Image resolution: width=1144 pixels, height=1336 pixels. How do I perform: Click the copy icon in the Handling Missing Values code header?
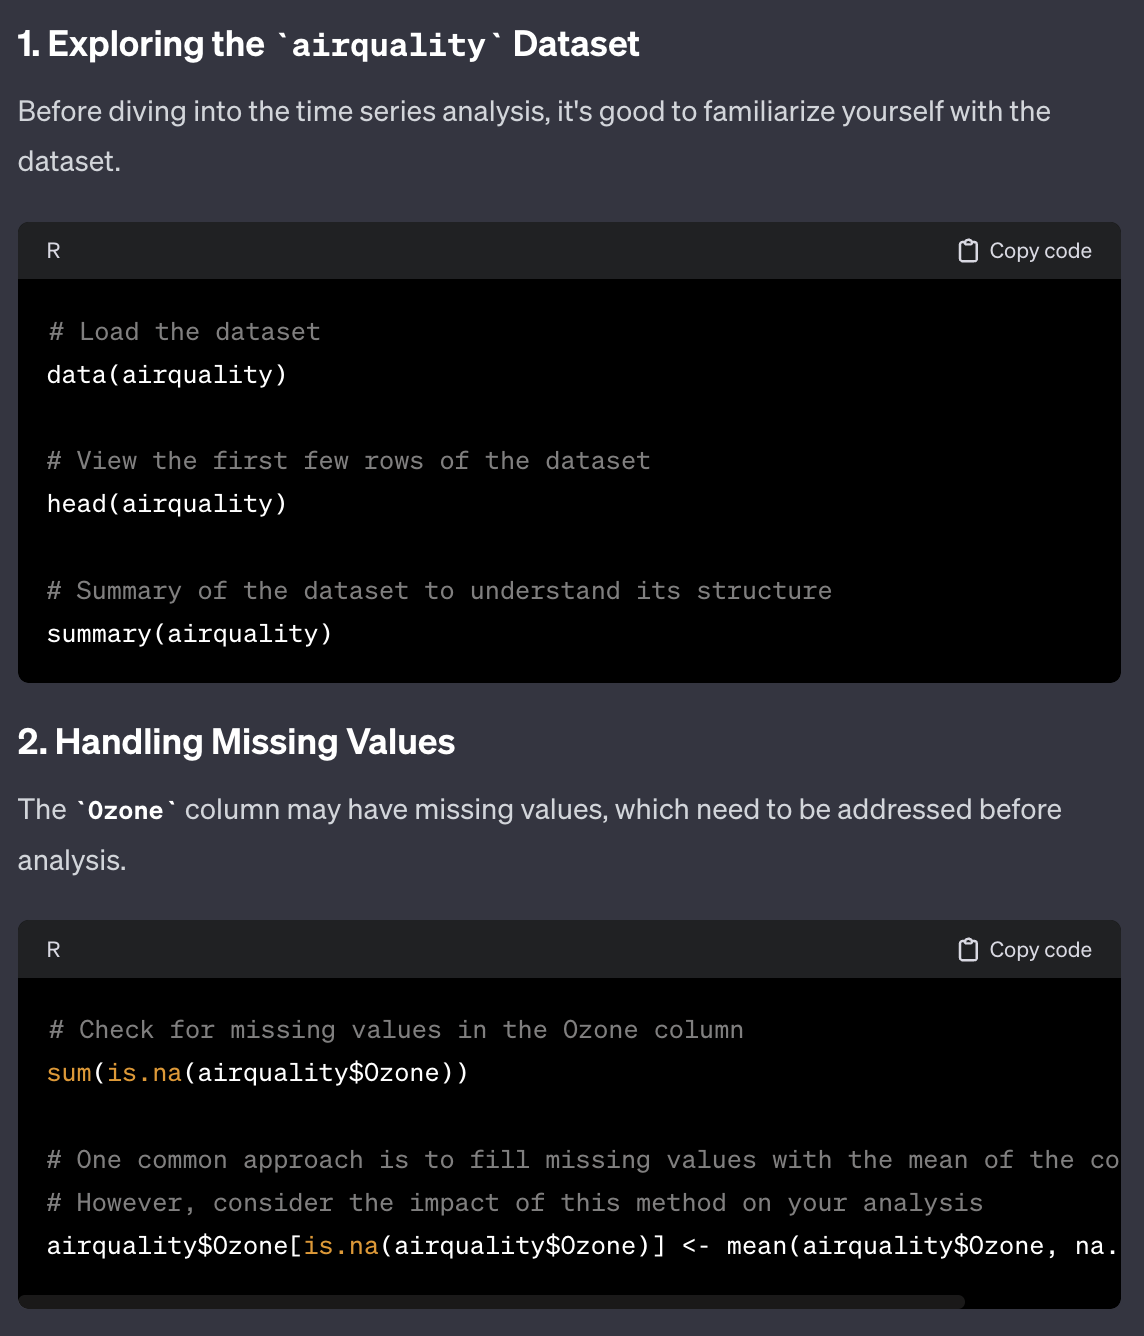967,949
